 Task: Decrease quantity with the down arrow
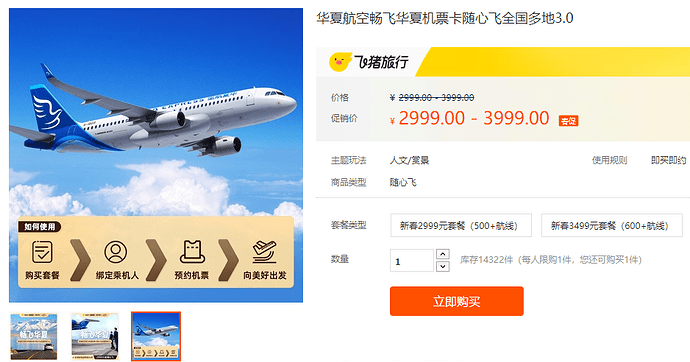[x=443, y=266]
